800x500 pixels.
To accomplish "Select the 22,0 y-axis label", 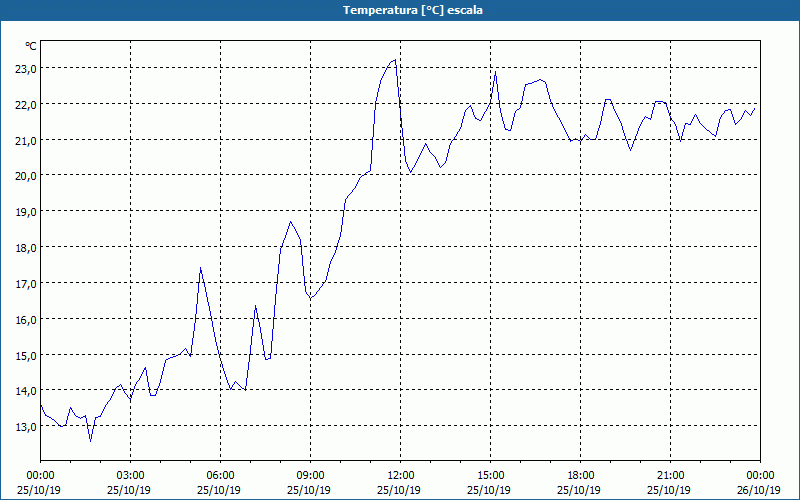I will click(25, 104).
